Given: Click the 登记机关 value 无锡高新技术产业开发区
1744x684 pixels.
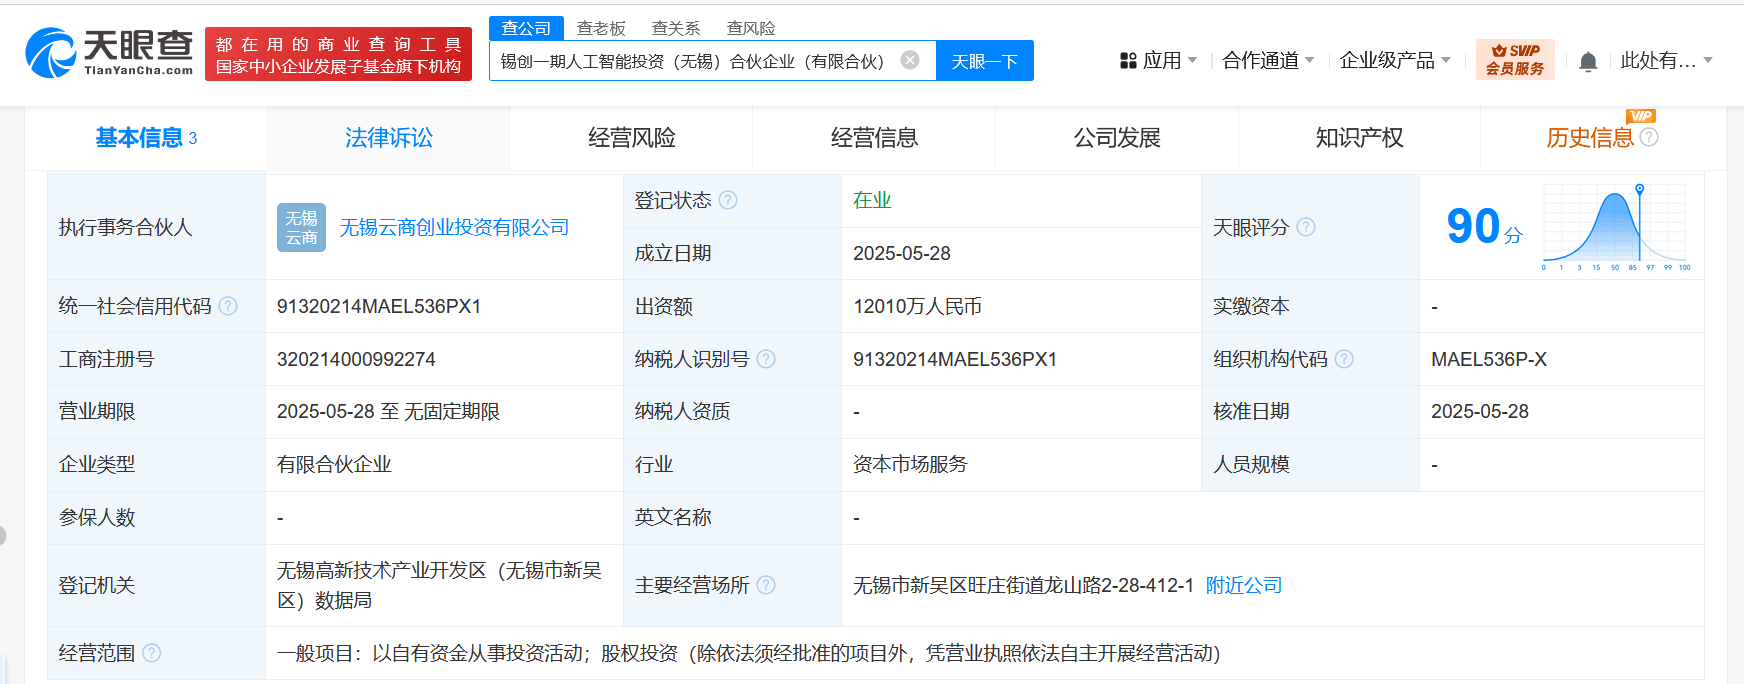Looking at the screenshot, I should (439, 585).
